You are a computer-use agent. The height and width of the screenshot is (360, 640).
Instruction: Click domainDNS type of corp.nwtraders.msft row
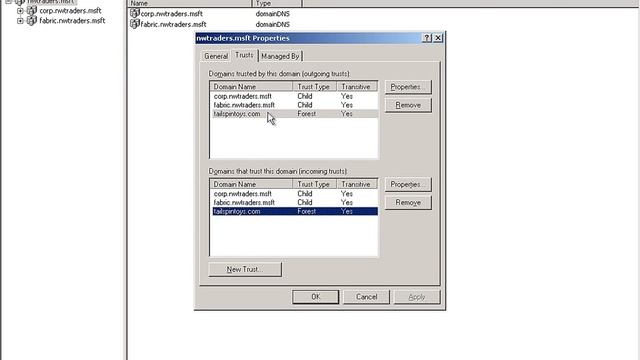coord(273,13)
